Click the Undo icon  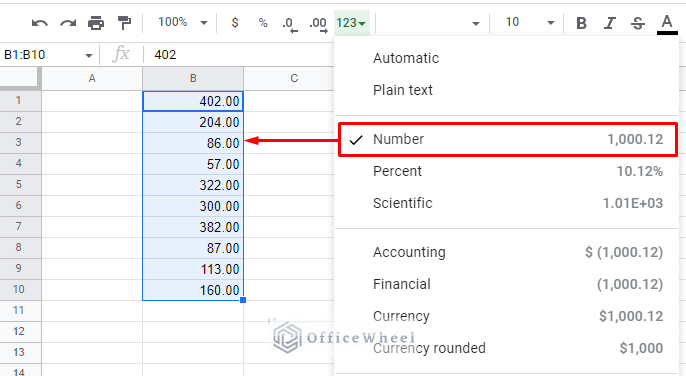click(x=40, y=23)
